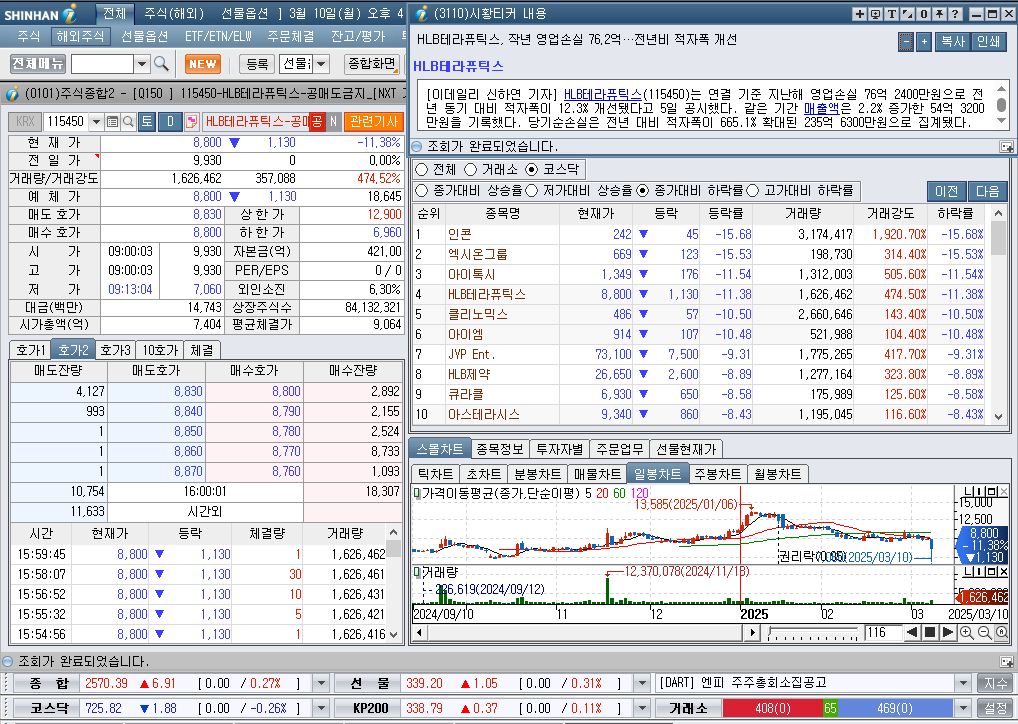Click the 전체메뉴 button
Viewport: 1018px width, 724px height.
click(x=38, y=64)
